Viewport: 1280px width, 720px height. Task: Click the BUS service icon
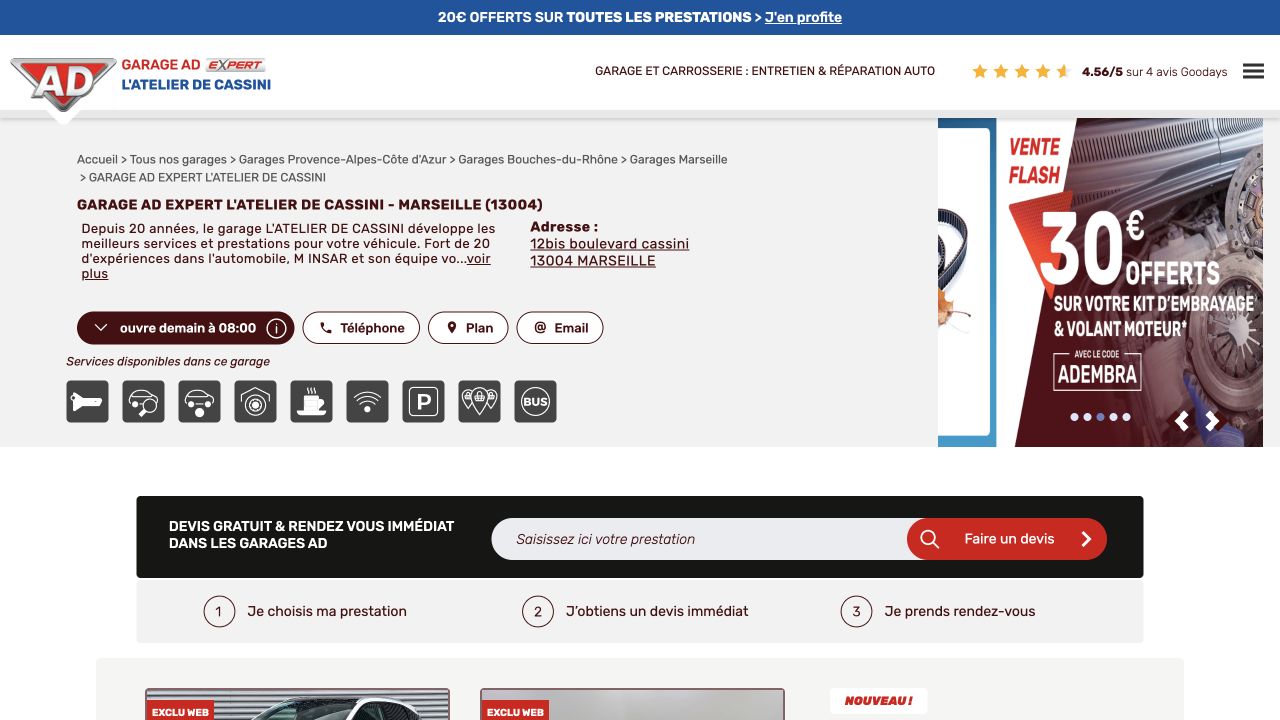coord(536,402)
